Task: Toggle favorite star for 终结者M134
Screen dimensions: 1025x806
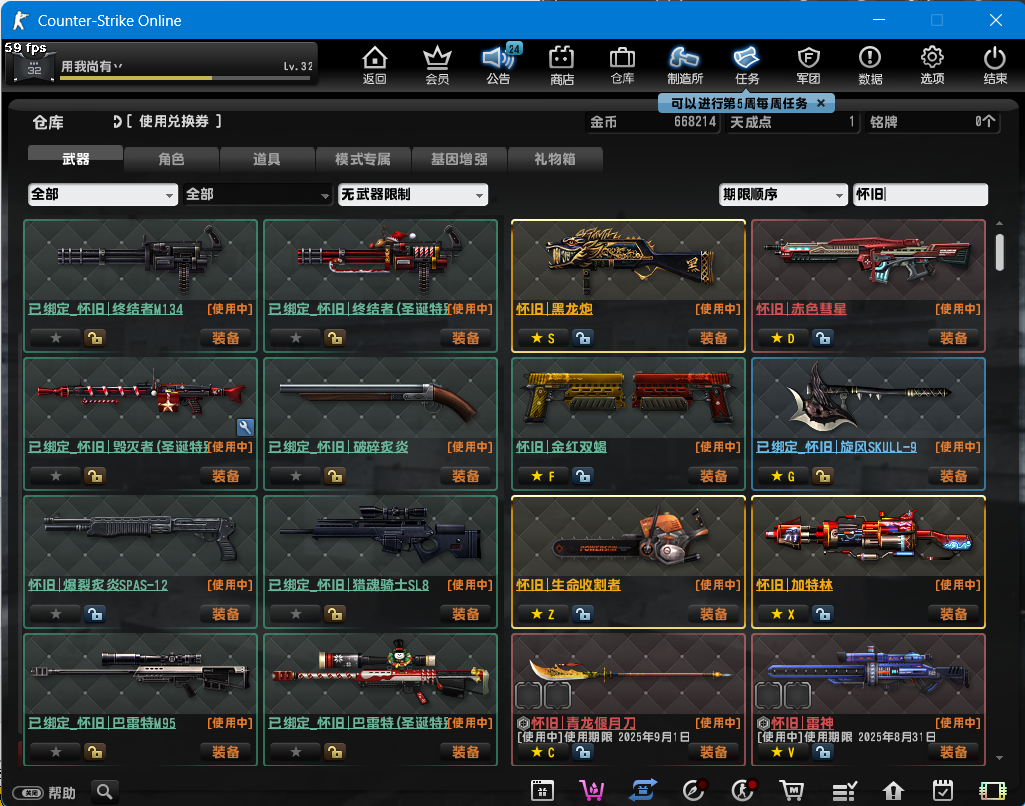Action: (x=56, y=338)
